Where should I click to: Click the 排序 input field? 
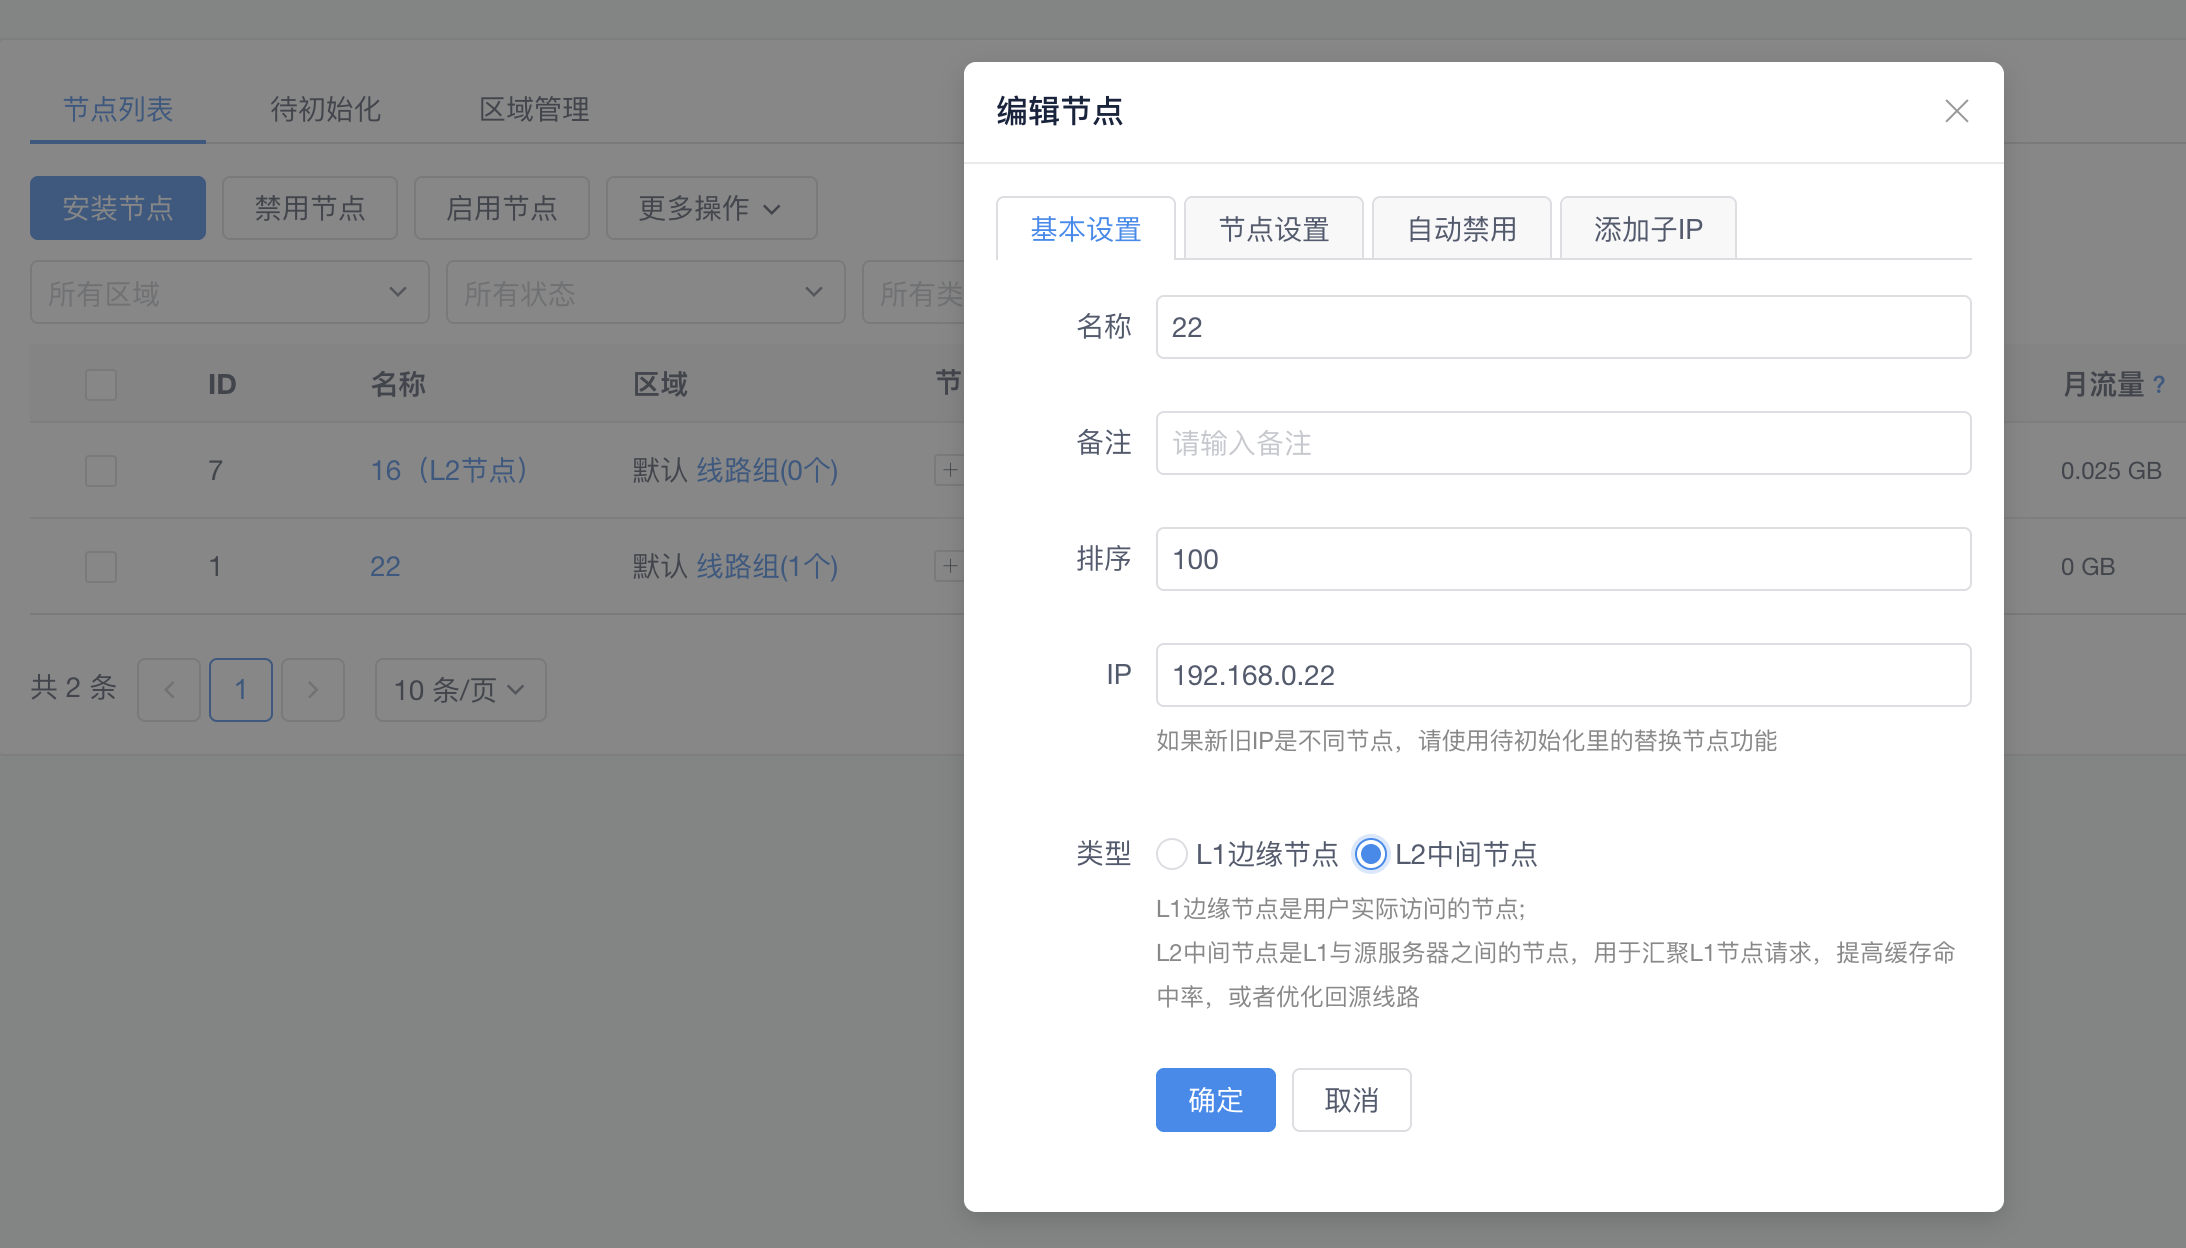point(1563,559)
